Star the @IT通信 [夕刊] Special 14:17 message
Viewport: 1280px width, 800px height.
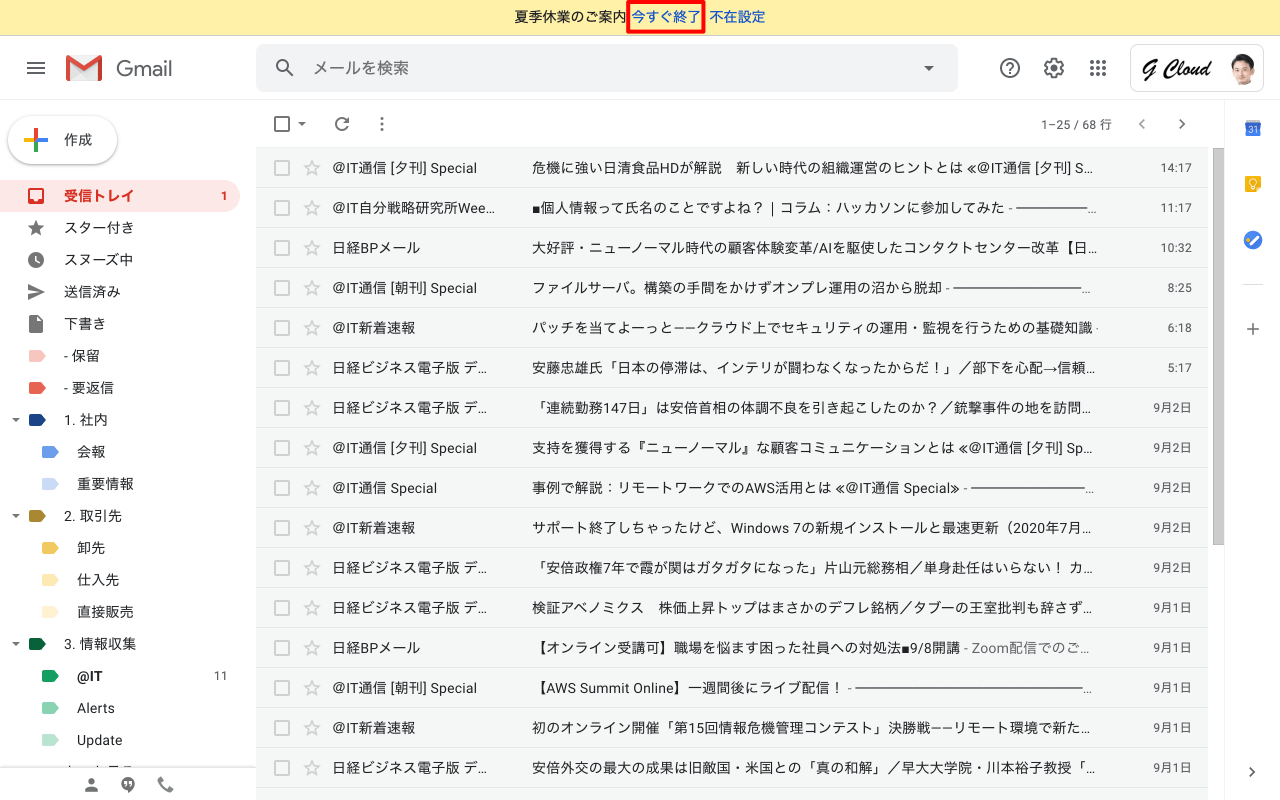312,168
